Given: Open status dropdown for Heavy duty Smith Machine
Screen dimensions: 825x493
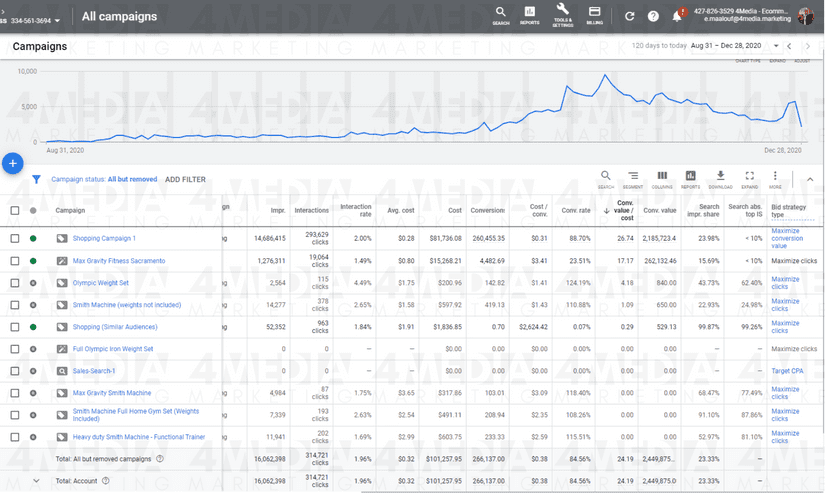Looking at the screenshot, I should (x=33, y=437).
